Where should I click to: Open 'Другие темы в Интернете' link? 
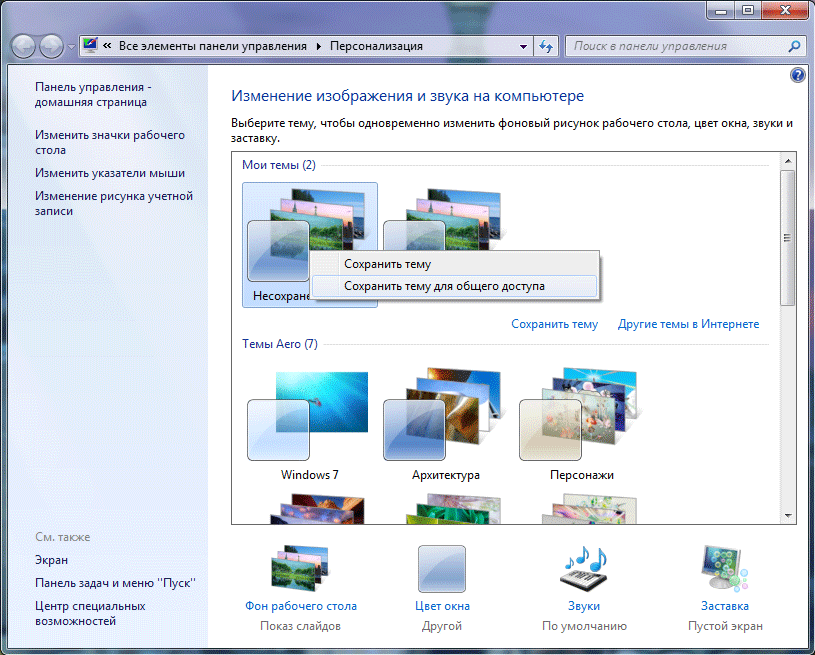pos(688,324)
